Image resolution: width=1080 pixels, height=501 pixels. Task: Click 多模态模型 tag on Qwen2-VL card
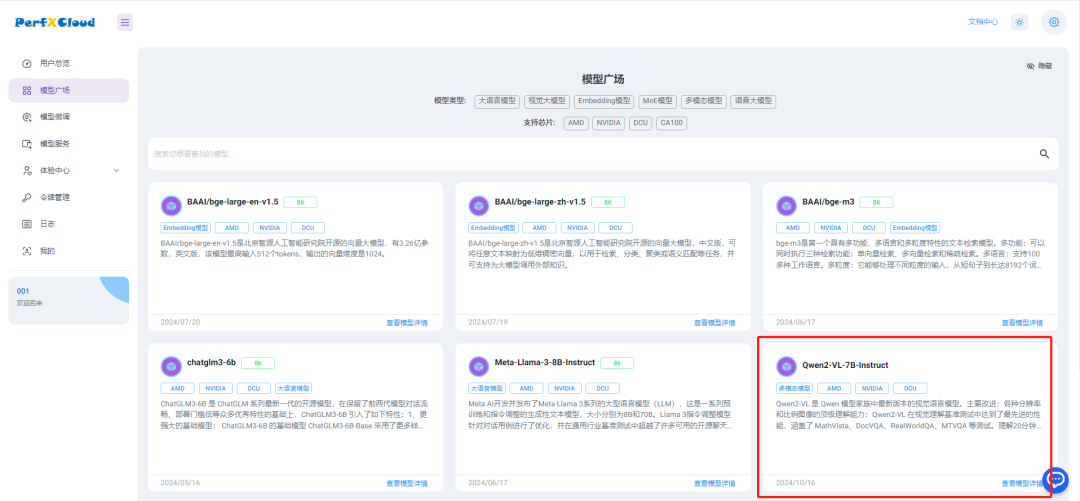794,388
